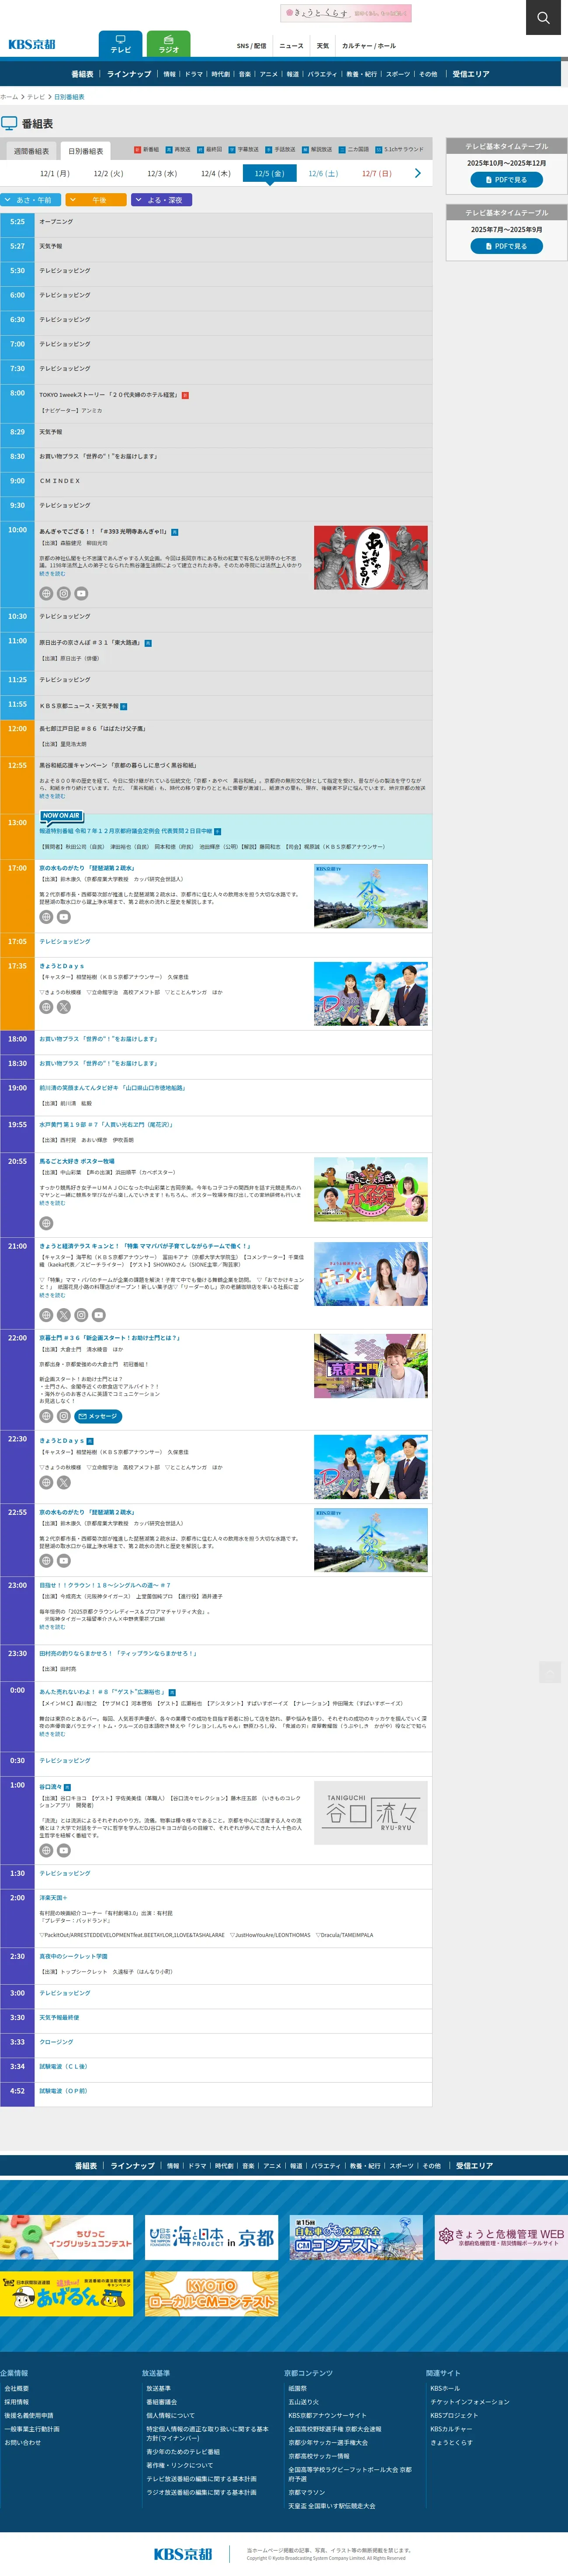Open YouTube icon for 谷口流々 at 1:00

(64, 1850)
